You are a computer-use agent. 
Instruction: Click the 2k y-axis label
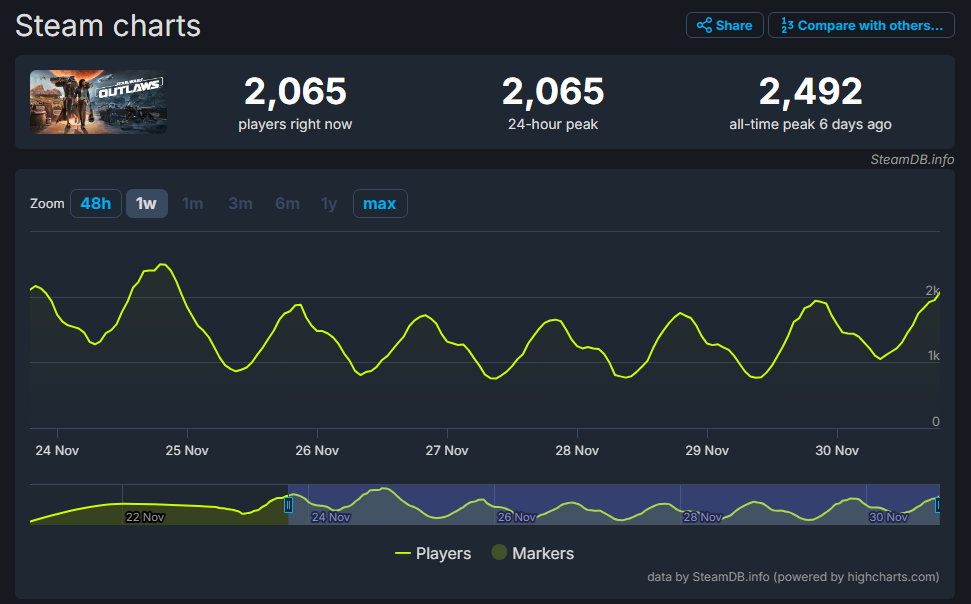coord(933,291)
